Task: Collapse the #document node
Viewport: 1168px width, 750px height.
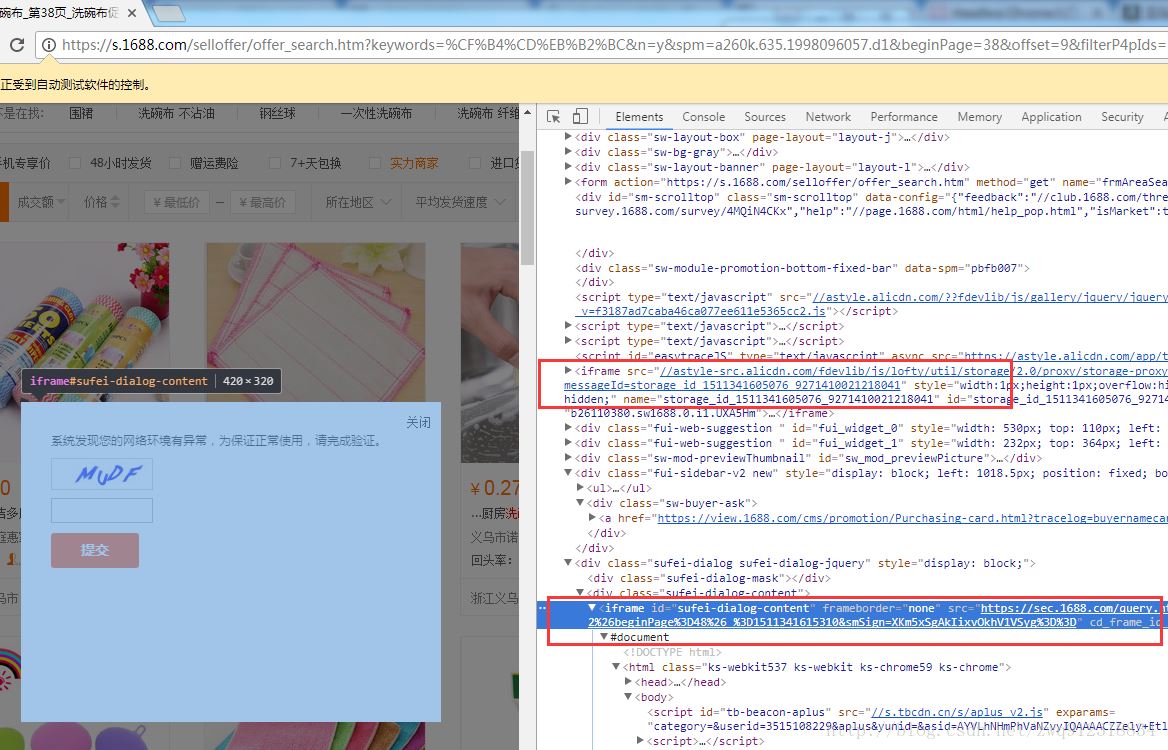Action: (604, 637)
